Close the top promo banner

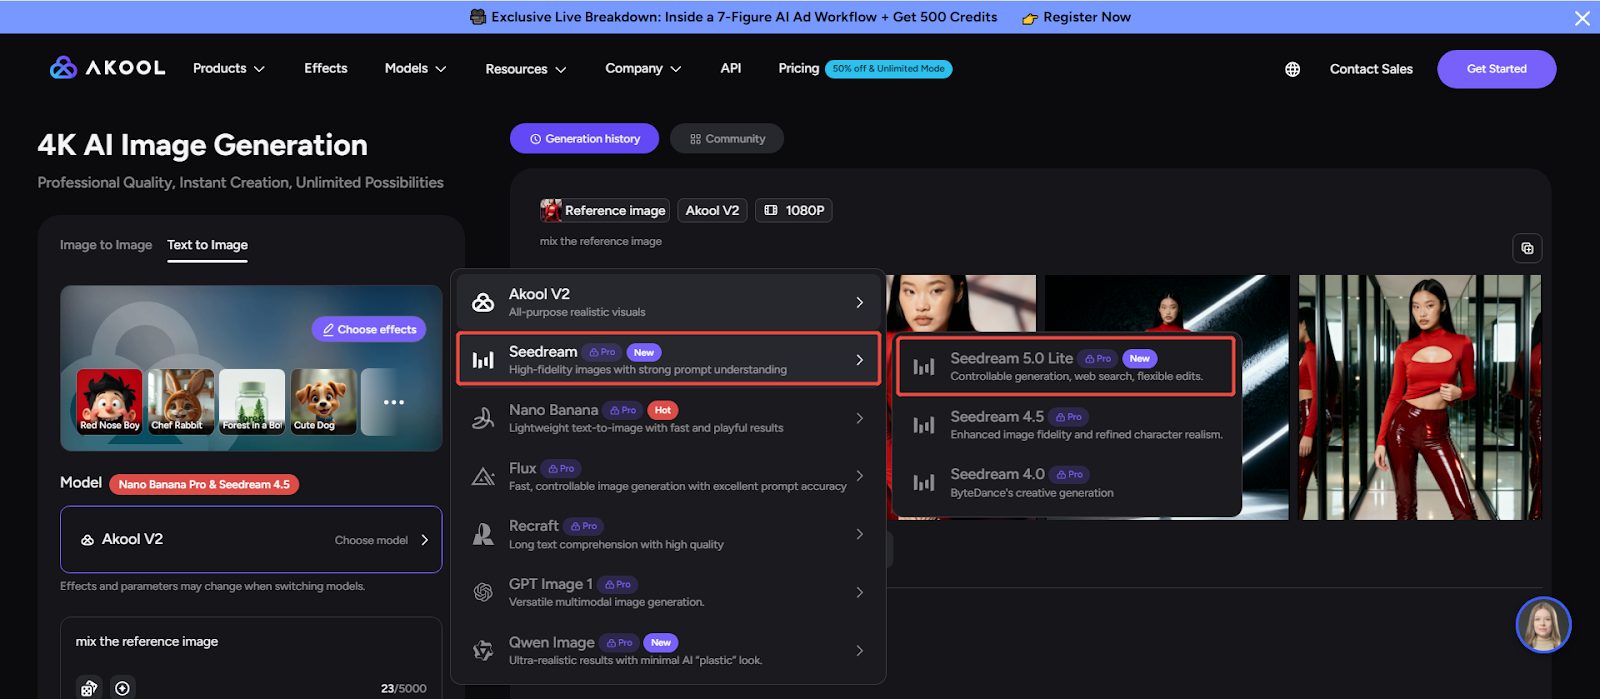[1582, 18]
